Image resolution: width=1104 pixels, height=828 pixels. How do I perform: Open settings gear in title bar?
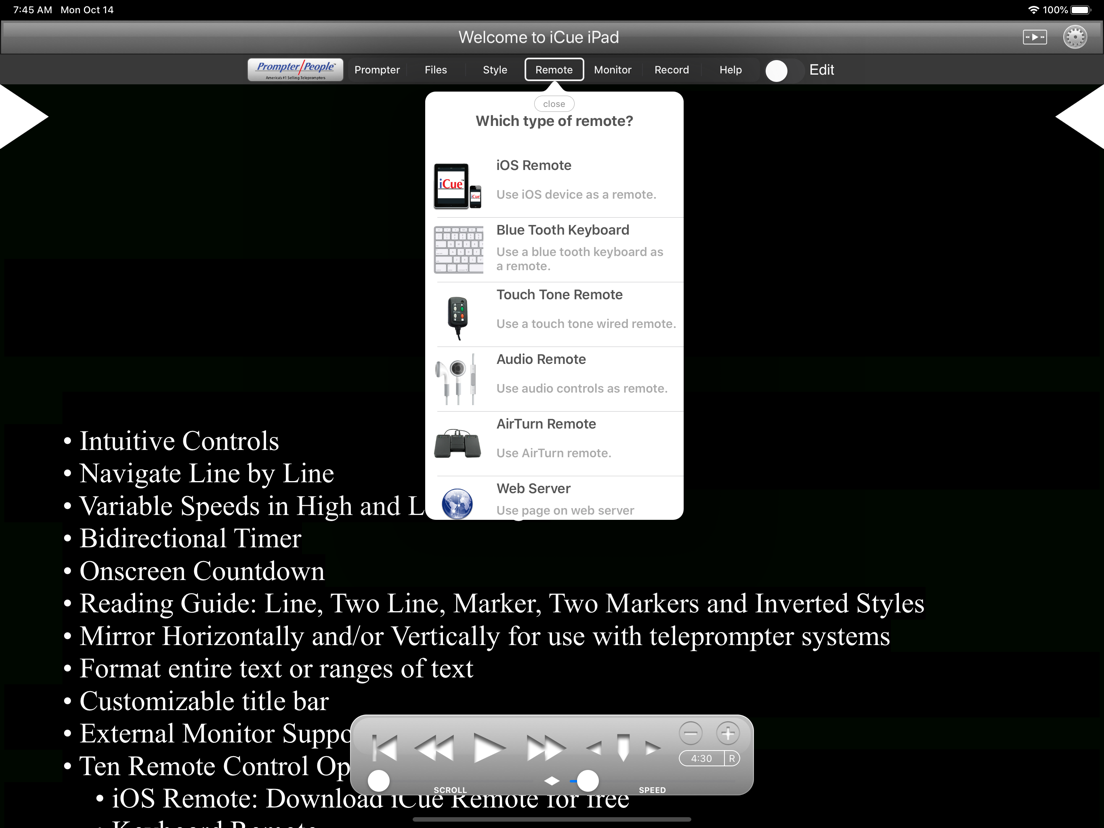pyautogui.click(x=1075, y=37)
